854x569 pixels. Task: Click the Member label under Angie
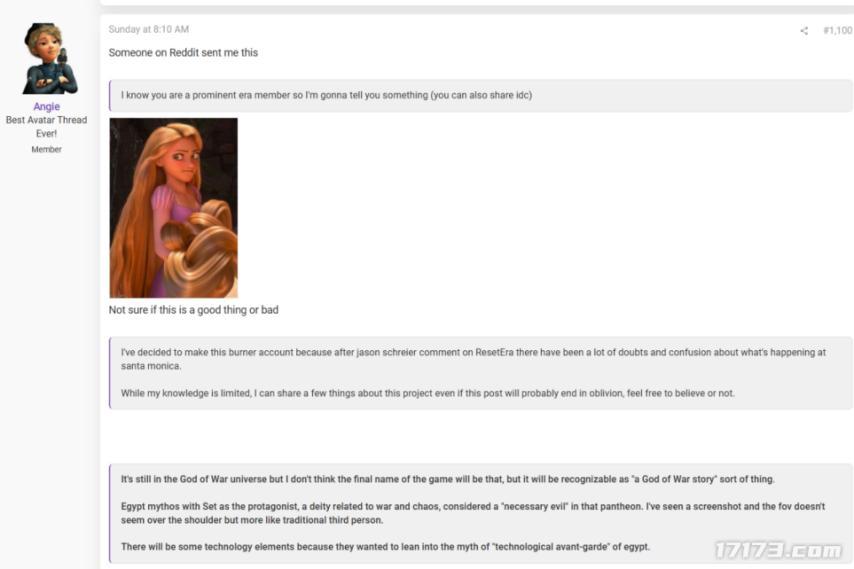point(46,149)
